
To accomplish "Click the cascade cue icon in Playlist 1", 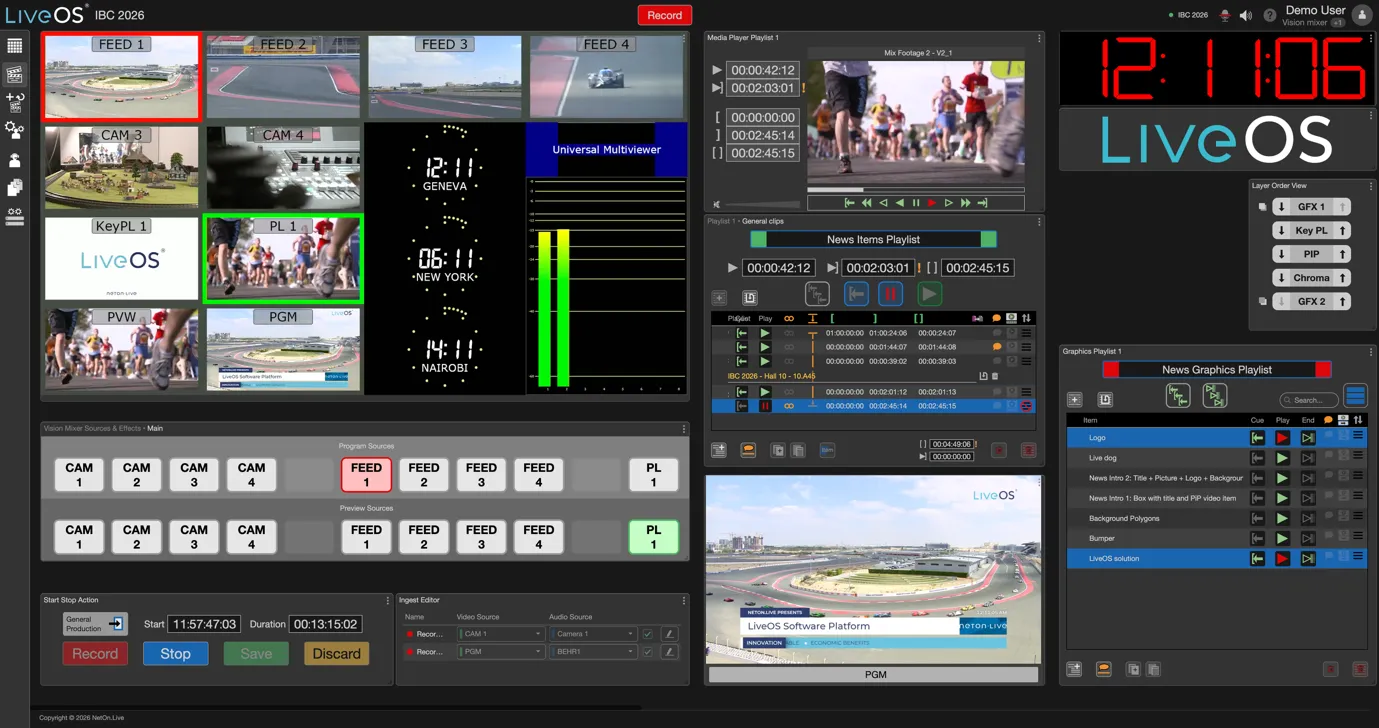I will (817, 294).
